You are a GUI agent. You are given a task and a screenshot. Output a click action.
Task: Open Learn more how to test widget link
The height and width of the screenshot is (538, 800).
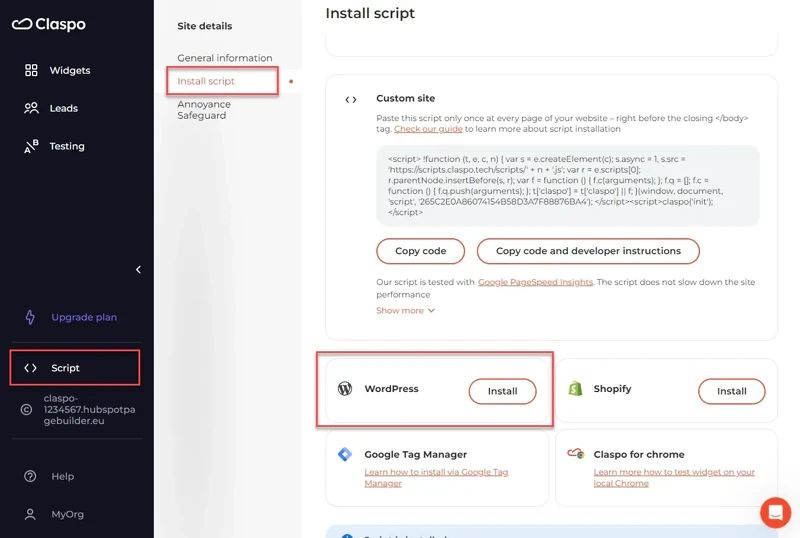[674, 477]
